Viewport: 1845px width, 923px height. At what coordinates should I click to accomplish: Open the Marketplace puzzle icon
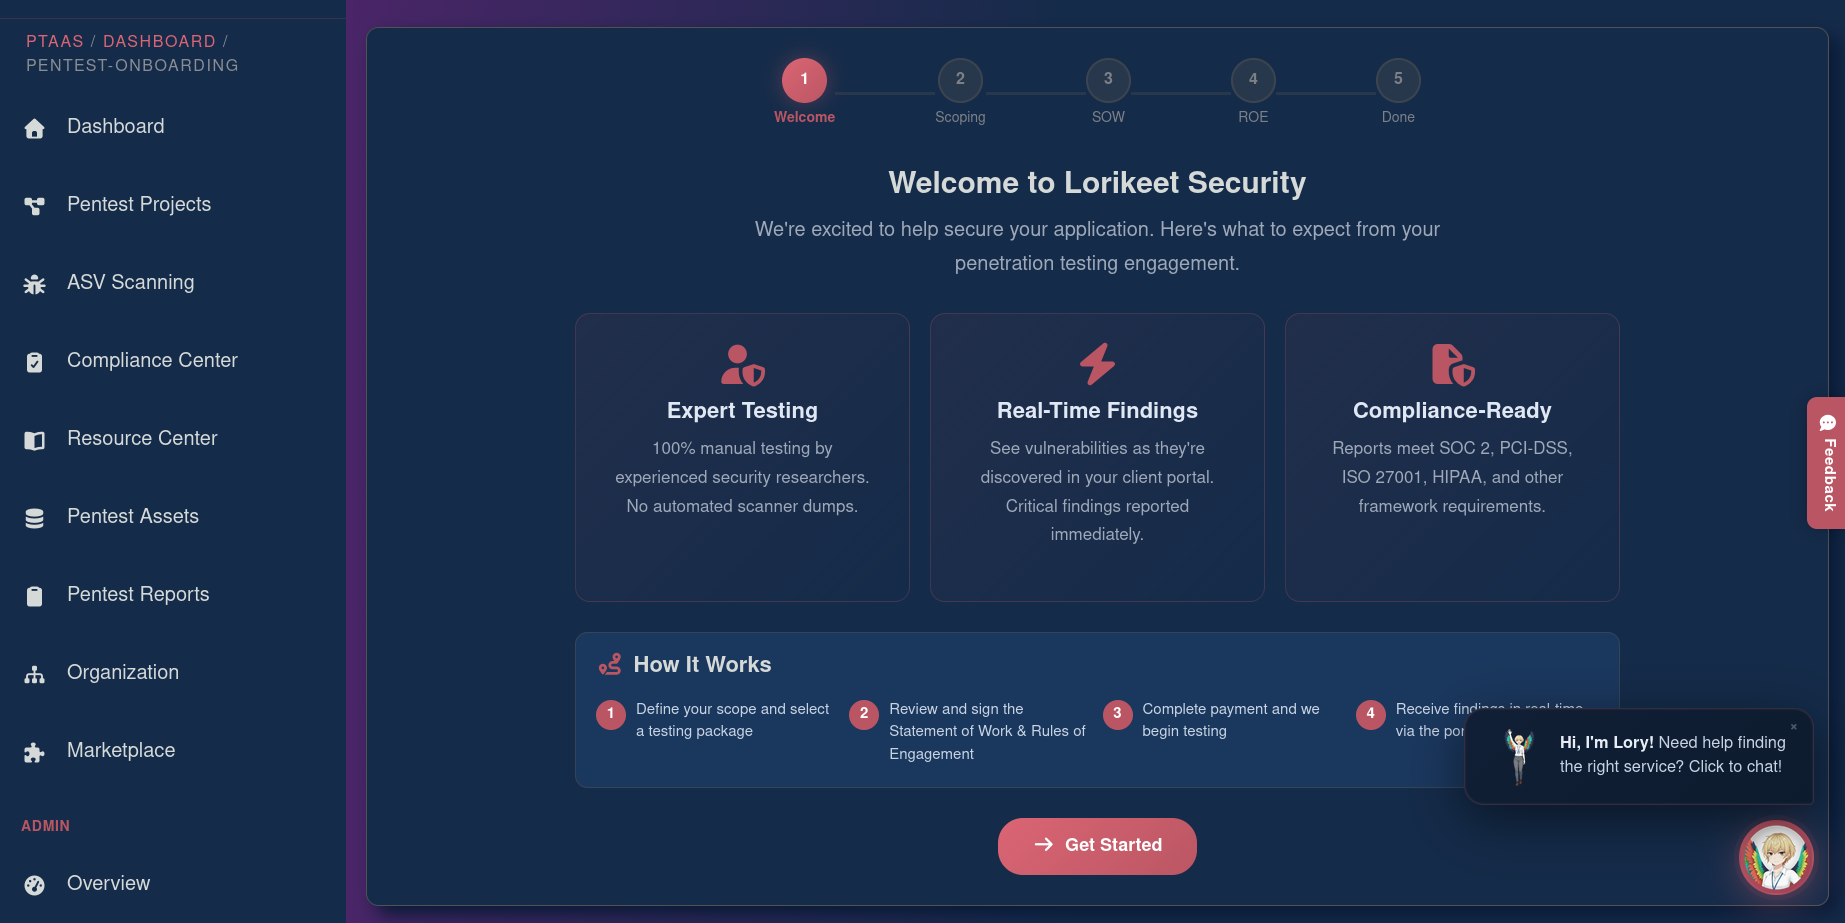(x=35, y=751)
